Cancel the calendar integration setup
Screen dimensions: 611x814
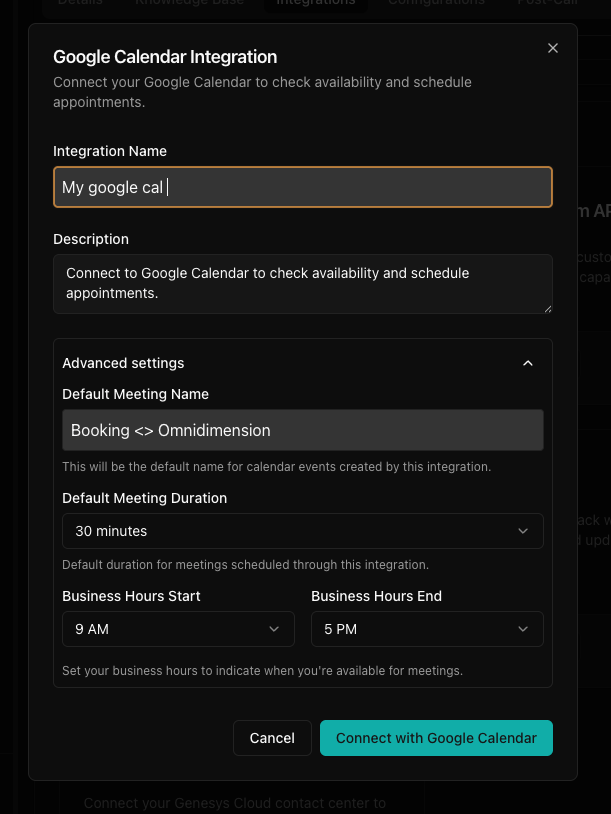pyautogui.click(x=272, y=738)
